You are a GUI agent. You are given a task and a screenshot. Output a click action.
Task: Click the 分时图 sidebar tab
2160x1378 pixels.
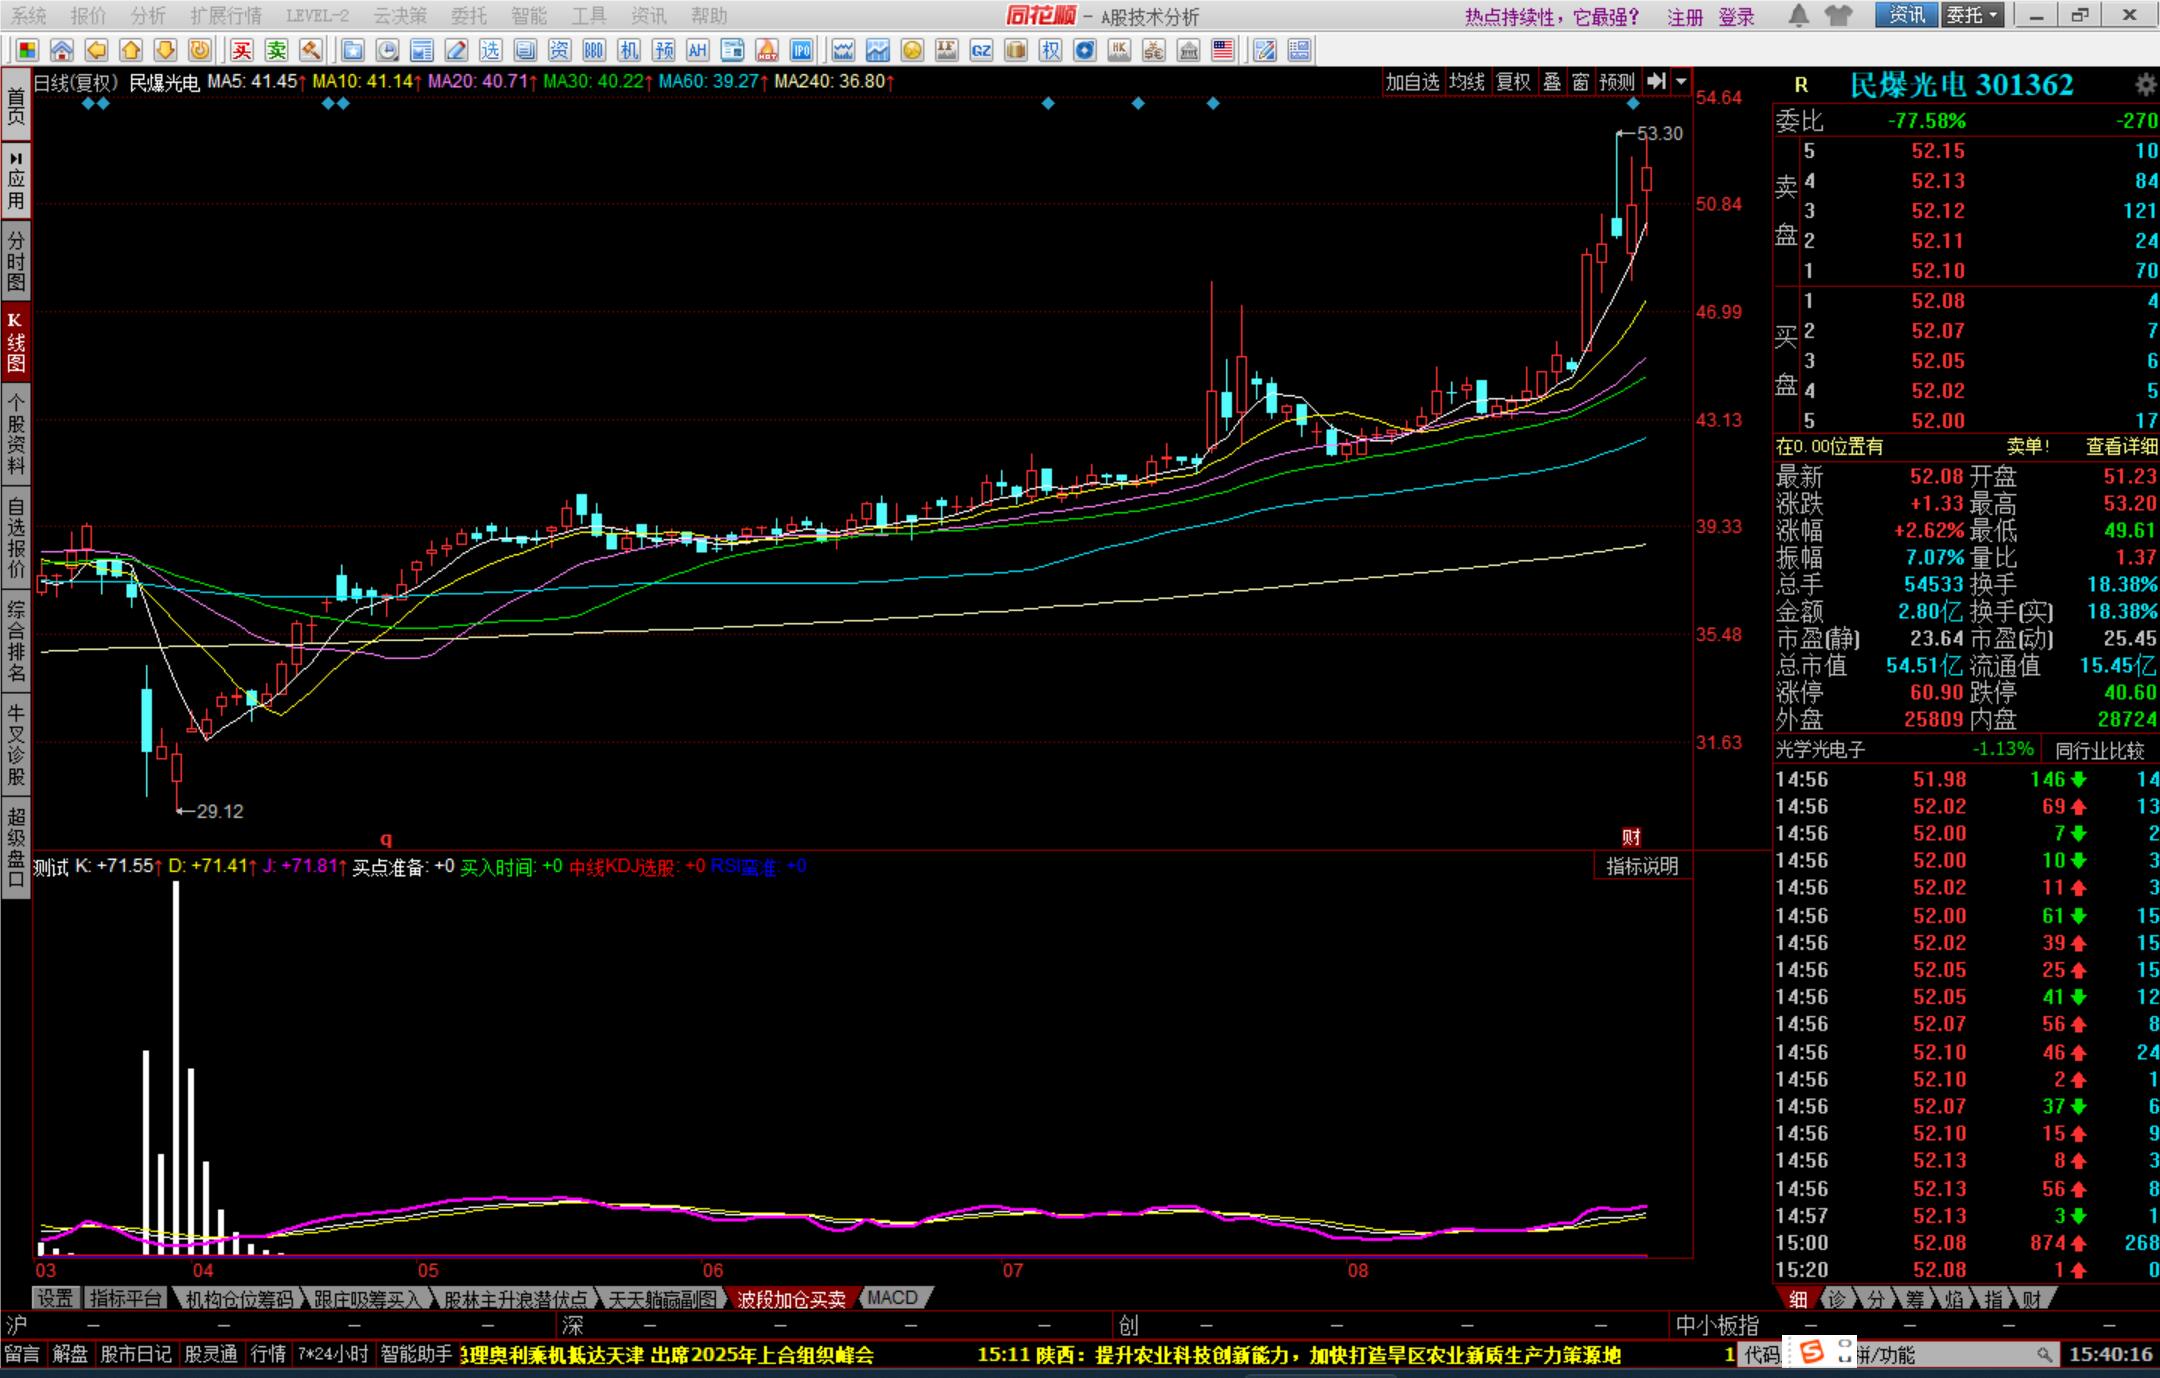16,260
